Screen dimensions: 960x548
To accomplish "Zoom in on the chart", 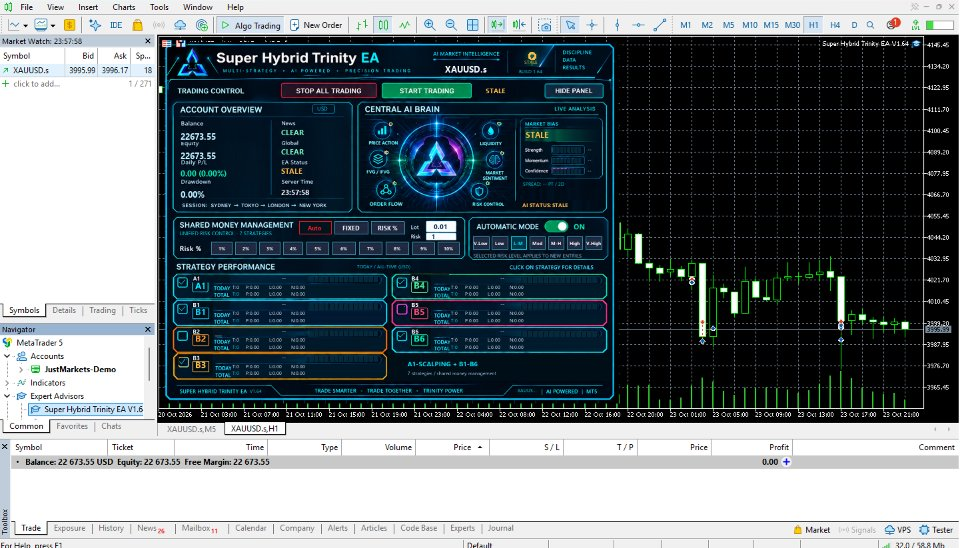I will tap(430, 25).
